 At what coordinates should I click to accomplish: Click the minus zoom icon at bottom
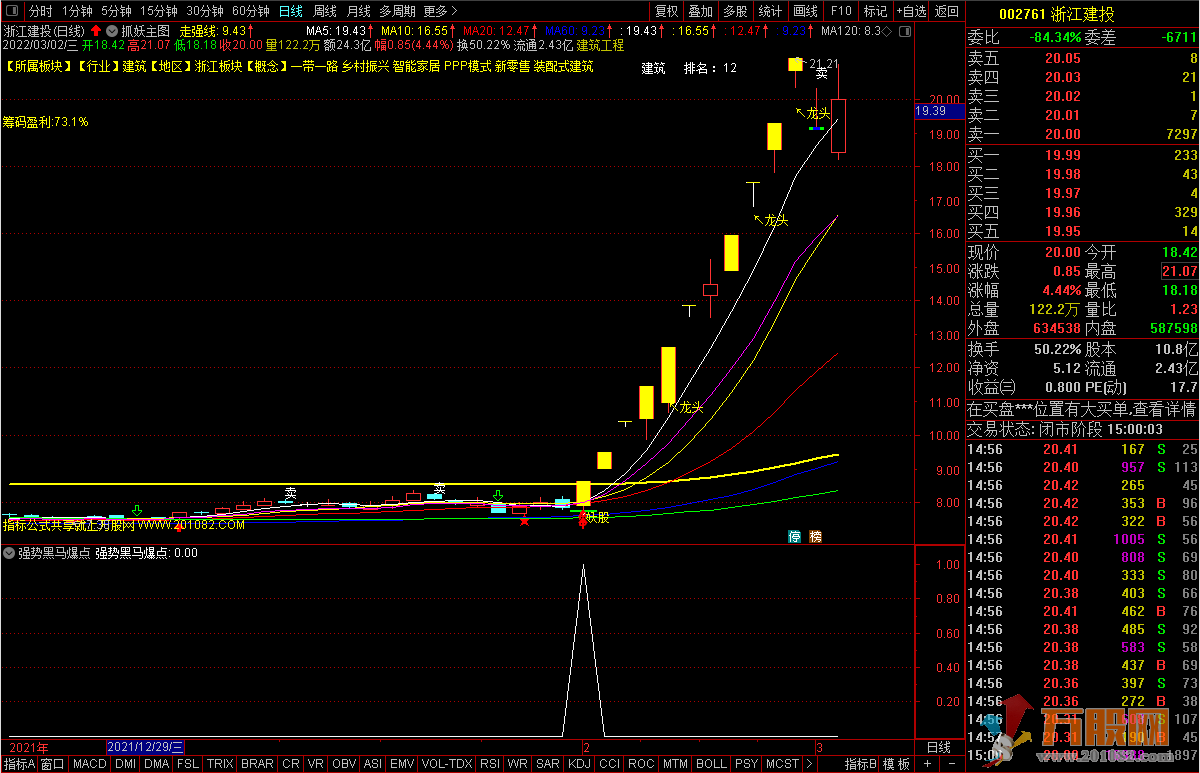click(x=953, y=764)
